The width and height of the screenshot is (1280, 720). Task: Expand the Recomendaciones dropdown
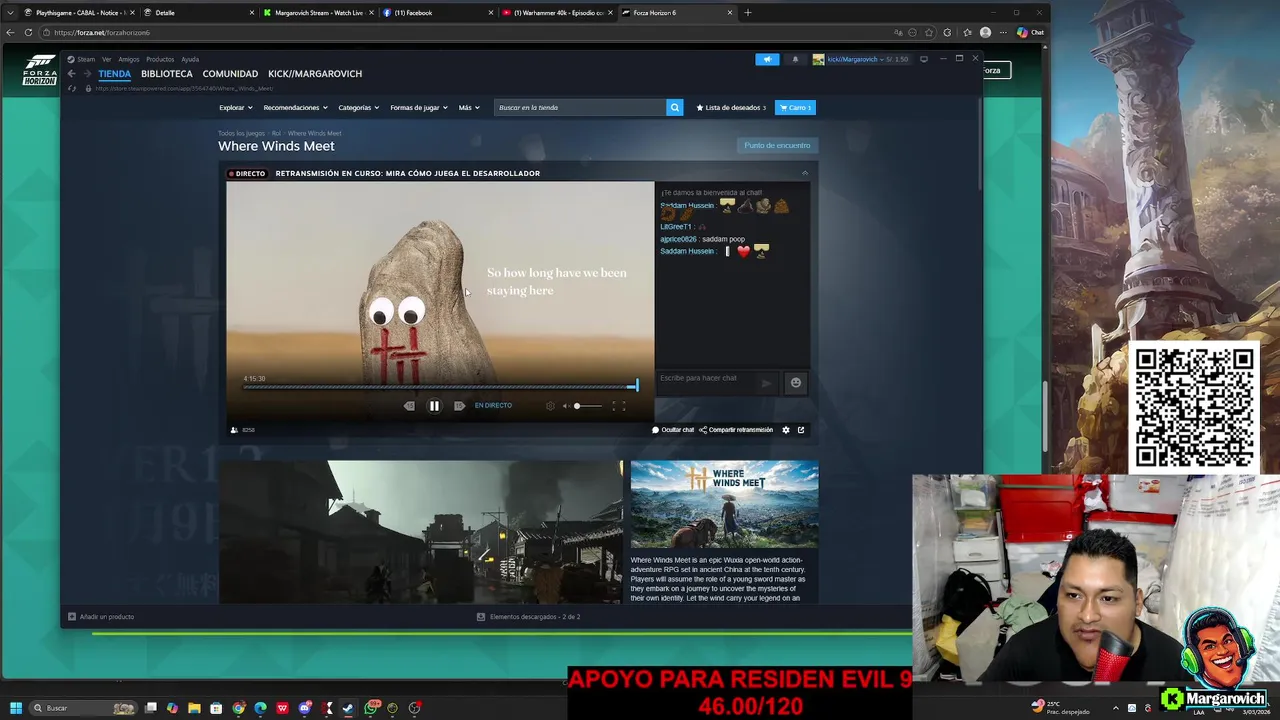point(295,107)
